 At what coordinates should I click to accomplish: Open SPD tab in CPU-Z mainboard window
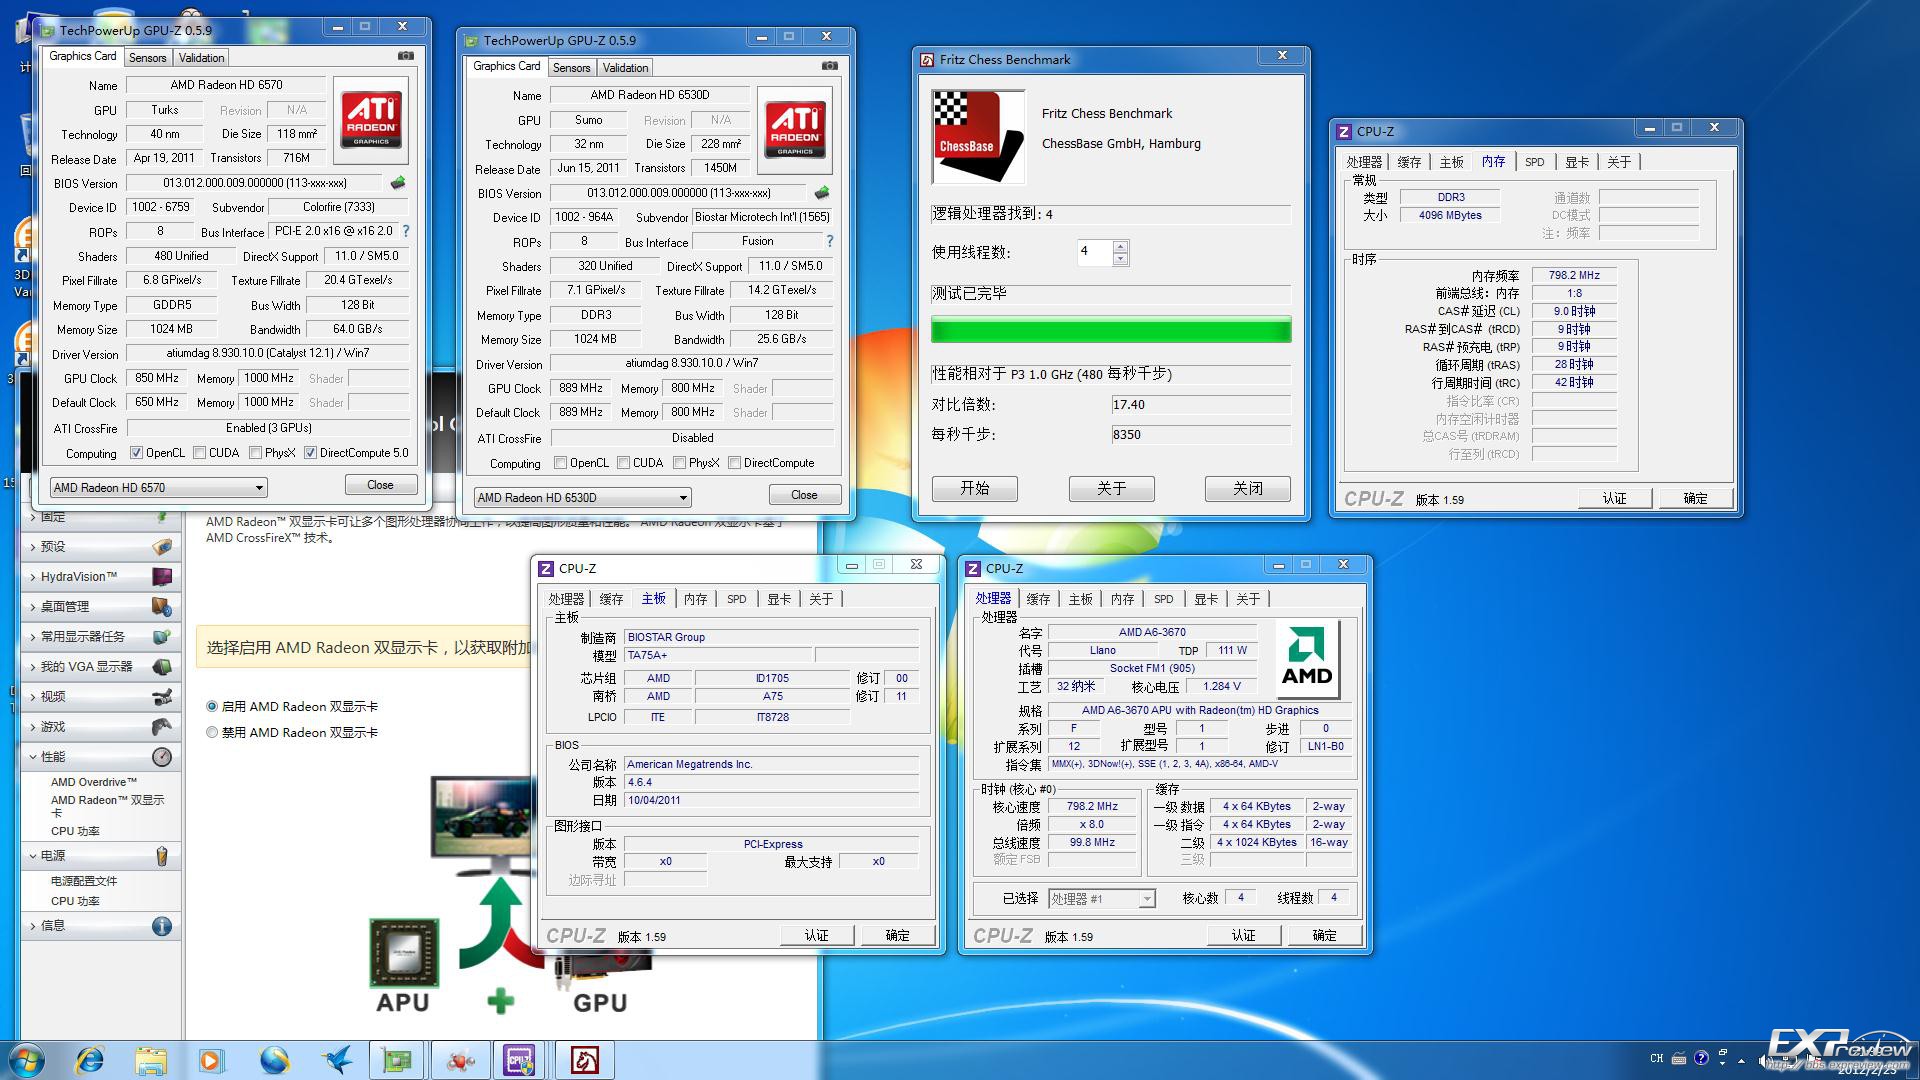pyautogui.click(x=737, y=599)
